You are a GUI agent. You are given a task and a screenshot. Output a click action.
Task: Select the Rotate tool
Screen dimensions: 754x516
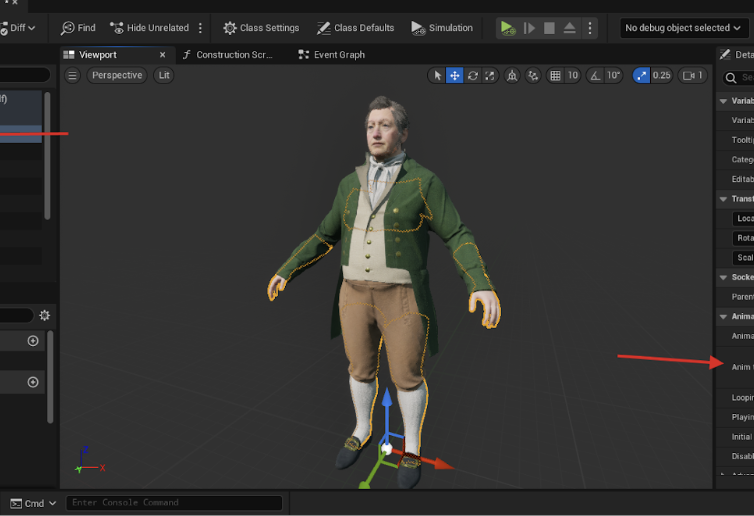pos(473,76)
